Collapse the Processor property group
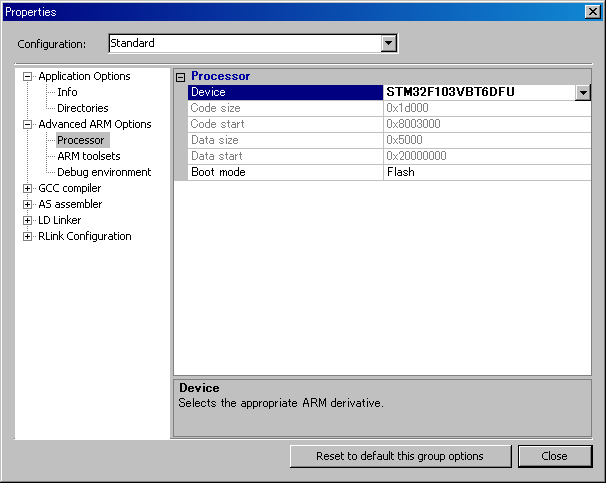The width and height of the screenshot is (606, 483). click(181, 76)
